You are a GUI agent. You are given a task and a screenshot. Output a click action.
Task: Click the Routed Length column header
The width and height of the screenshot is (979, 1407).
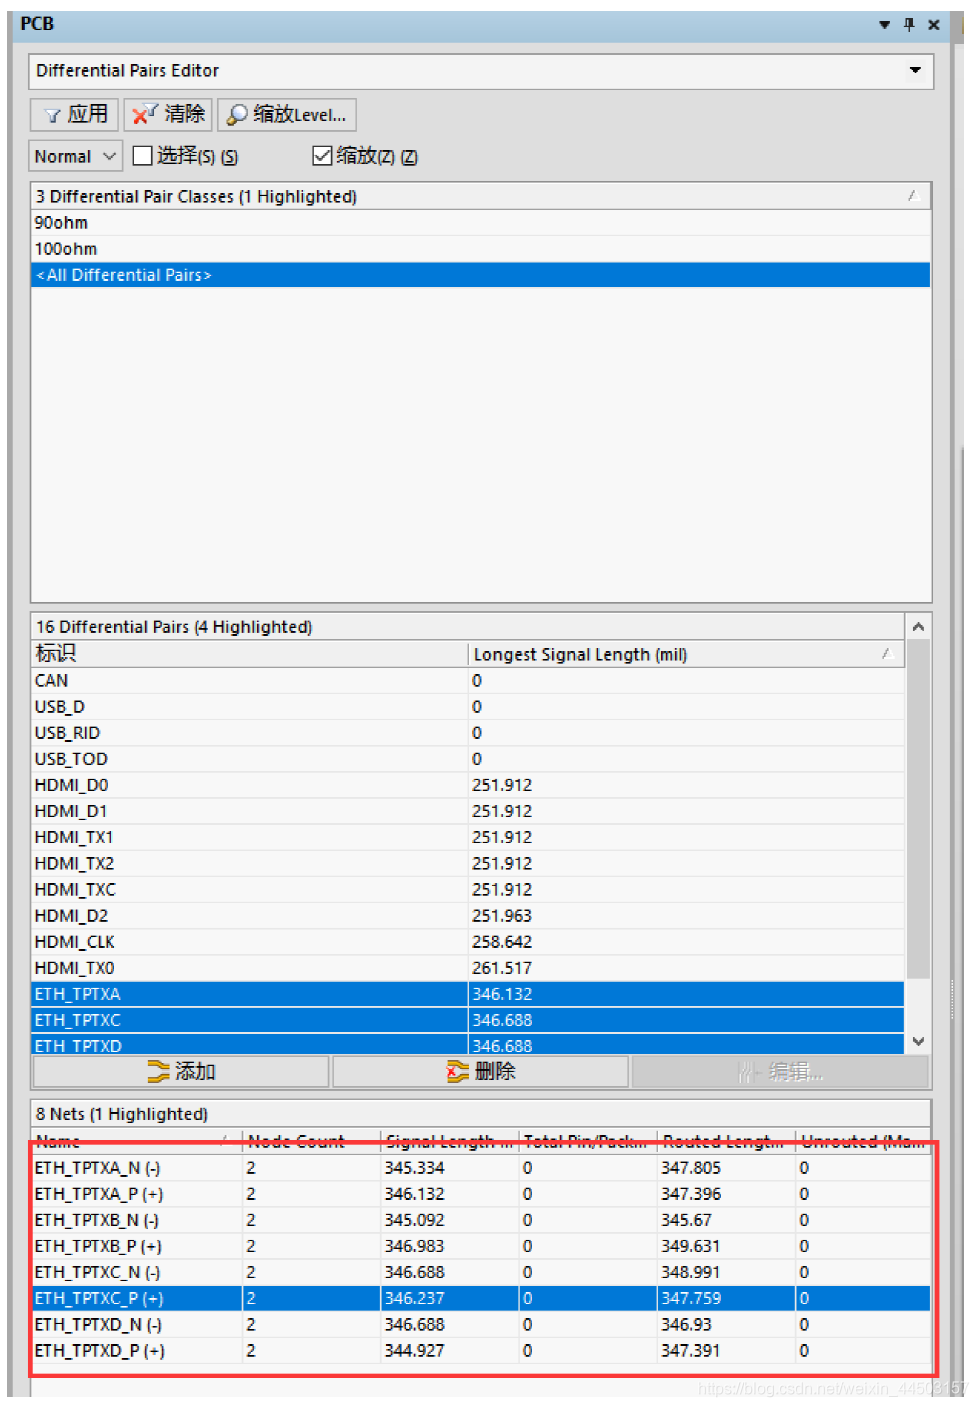click(x=724, y=1141)
